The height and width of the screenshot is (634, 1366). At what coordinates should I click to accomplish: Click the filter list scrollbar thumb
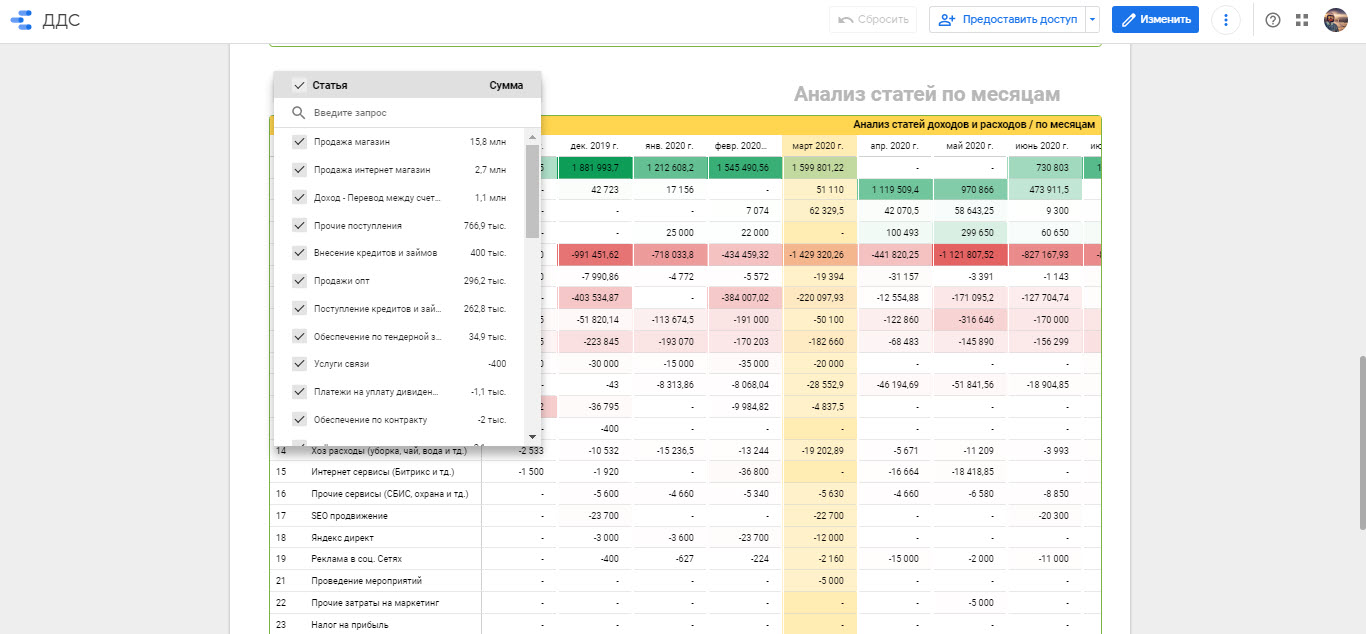click(531, 190)
